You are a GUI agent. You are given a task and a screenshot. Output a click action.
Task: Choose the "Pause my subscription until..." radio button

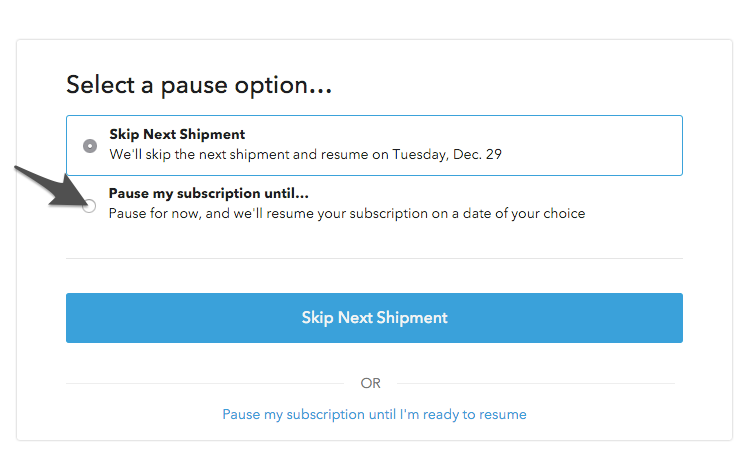89,206
